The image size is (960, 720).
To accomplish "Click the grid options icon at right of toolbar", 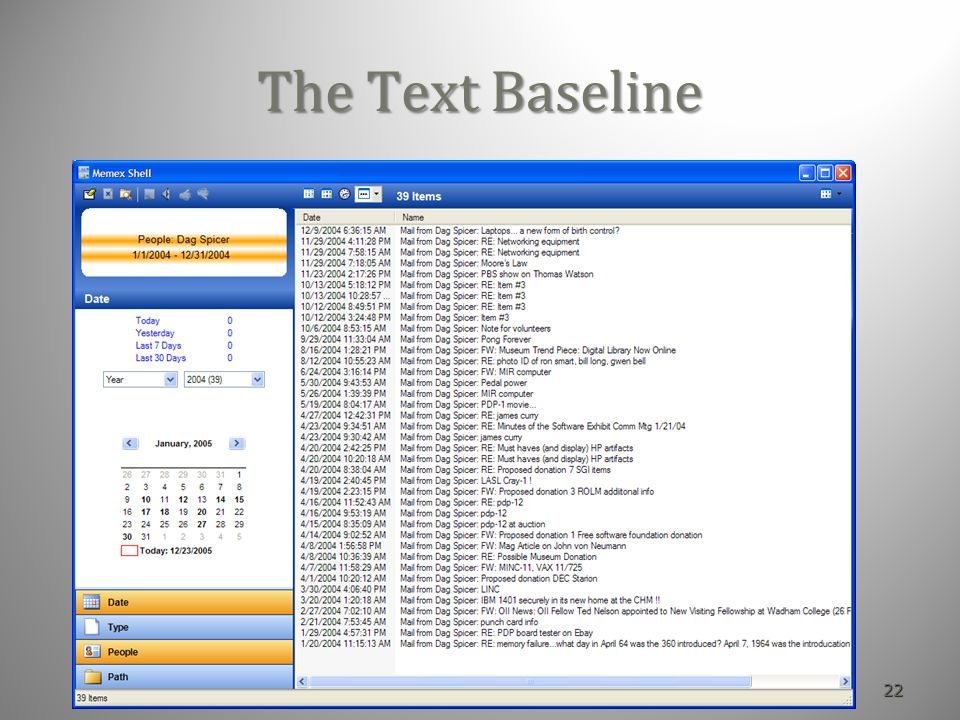I will click(x=825, y=194).
